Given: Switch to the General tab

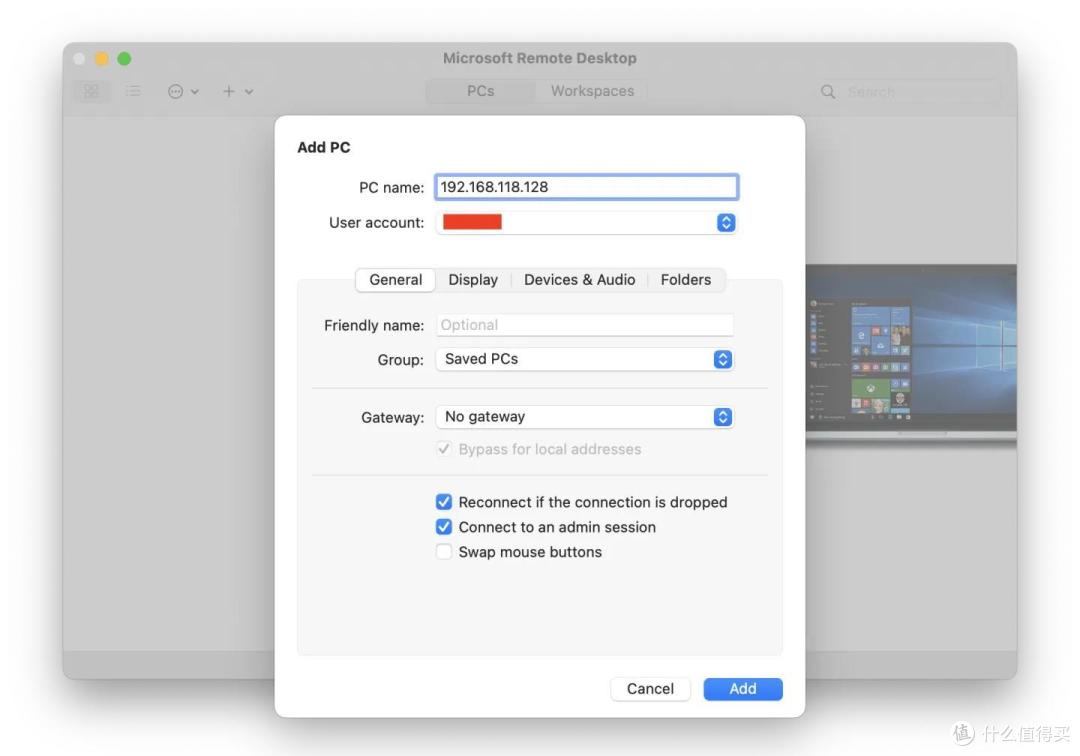Looking at the screenshot, I should (x=395, y=280).
